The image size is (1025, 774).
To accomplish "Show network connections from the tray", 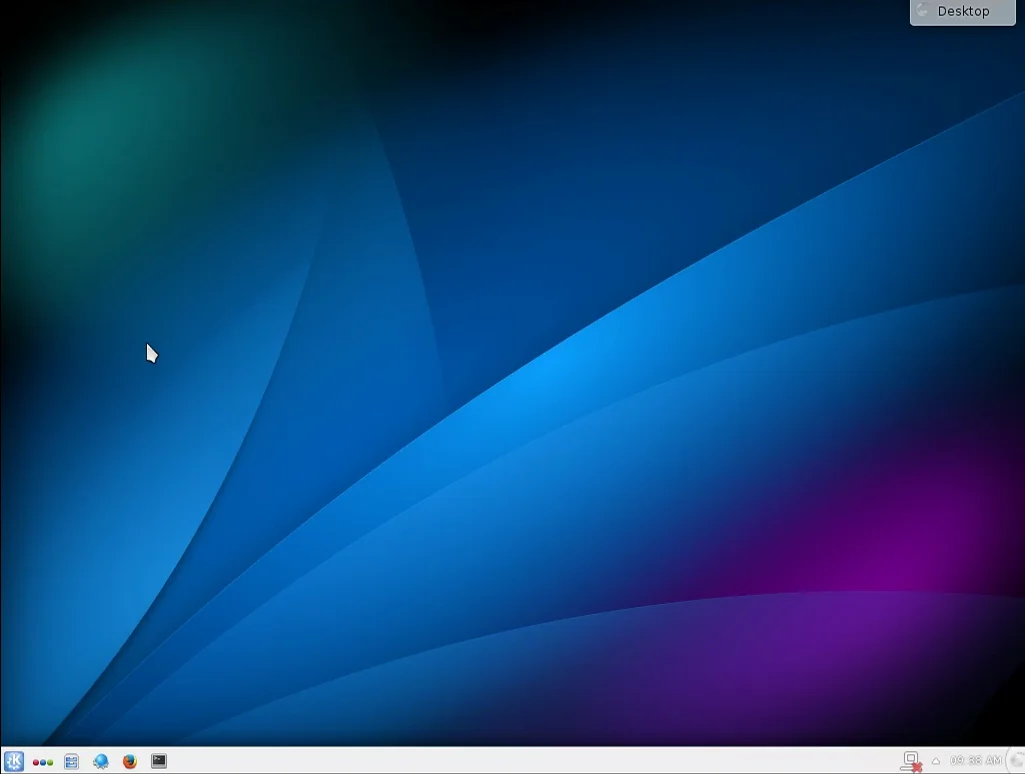I will pos(911,761).
